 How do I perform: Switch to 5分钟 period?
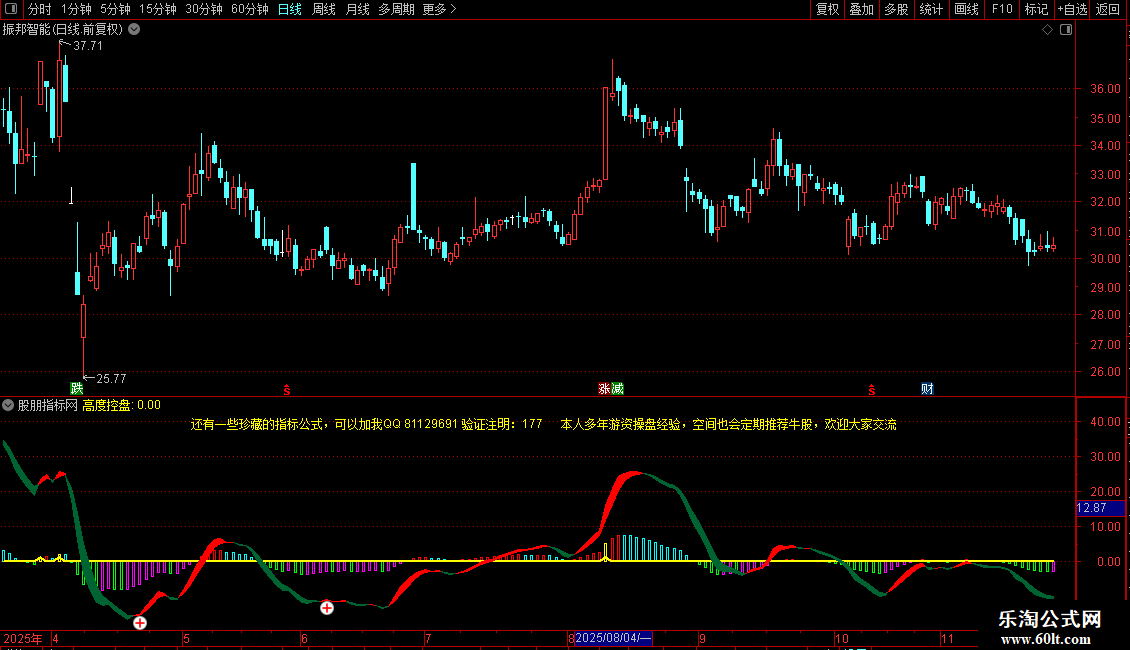click(x=115, y=9)
